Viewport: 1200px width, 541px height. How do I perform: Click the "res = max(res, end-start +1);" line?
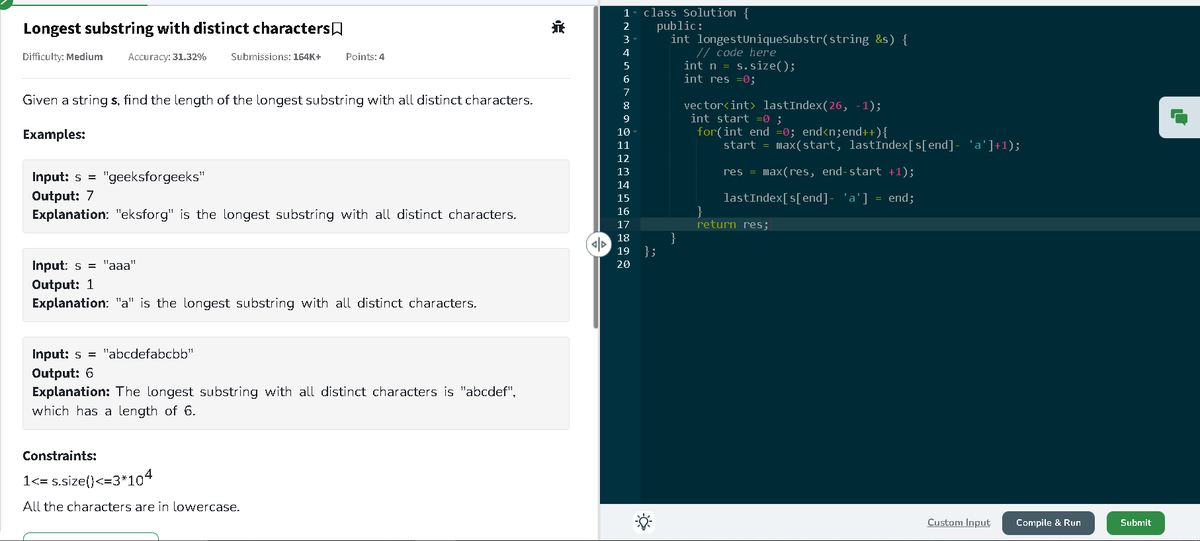click(x=818, y=172)
